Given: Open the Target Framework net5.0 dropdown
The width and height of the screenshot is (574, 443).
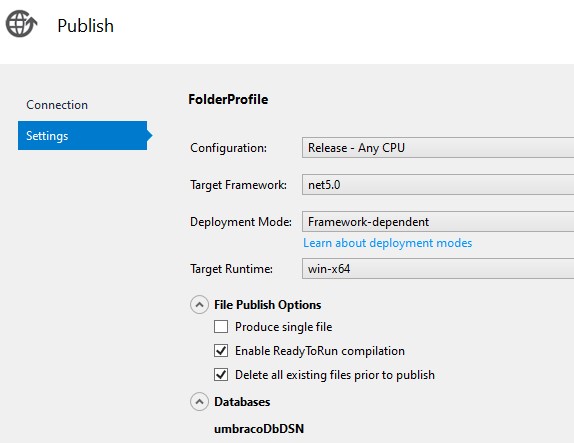Looking at the screenshot, I should tap(438, 185).
